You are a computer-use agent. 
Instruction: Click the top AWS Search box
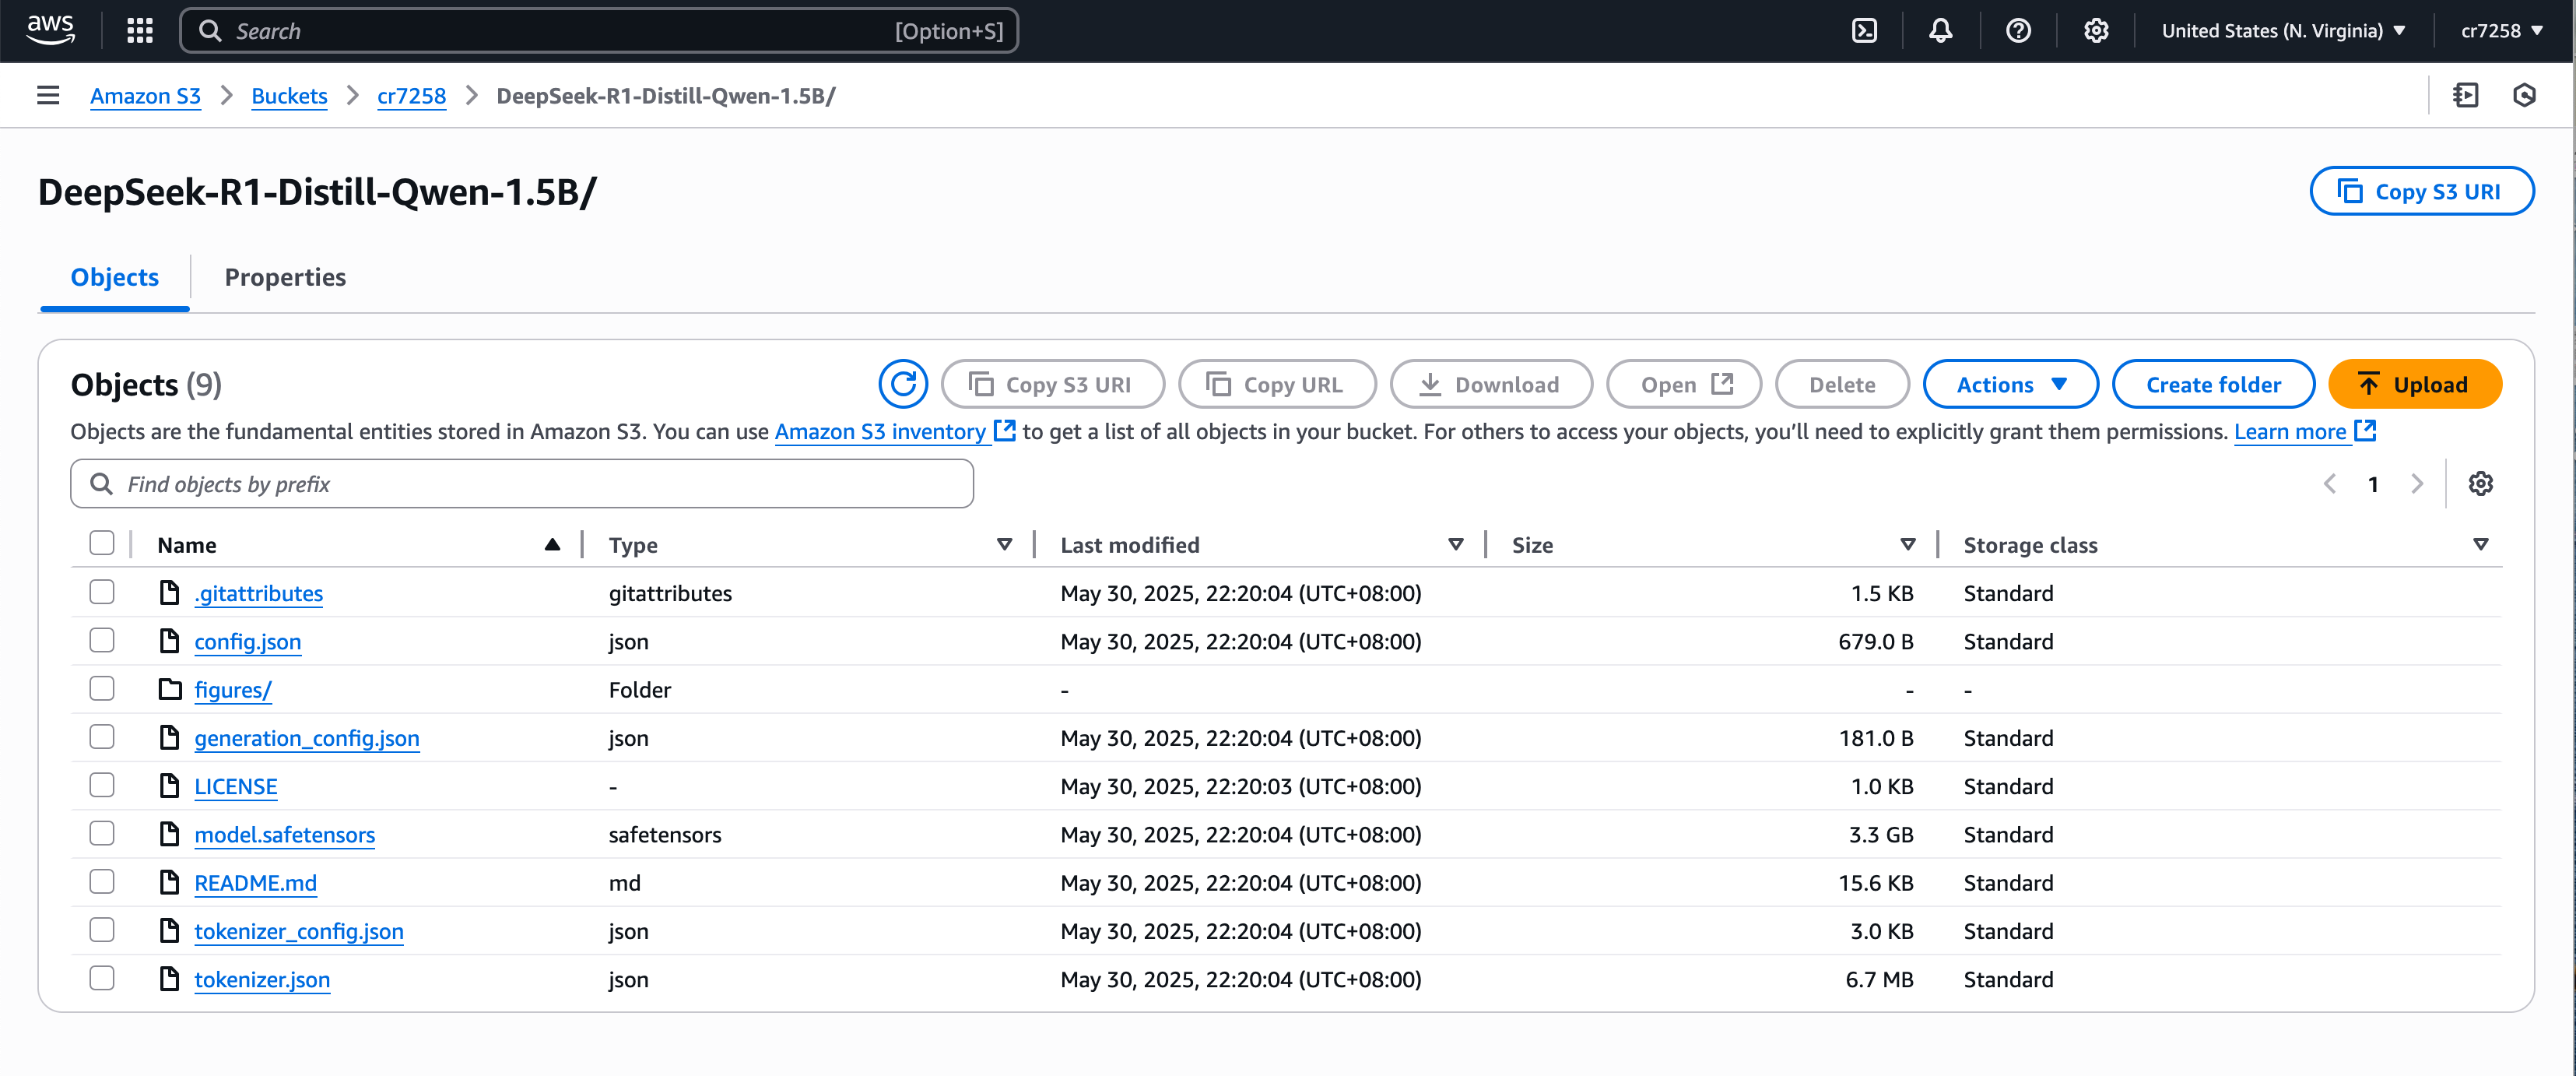point(599,31)
